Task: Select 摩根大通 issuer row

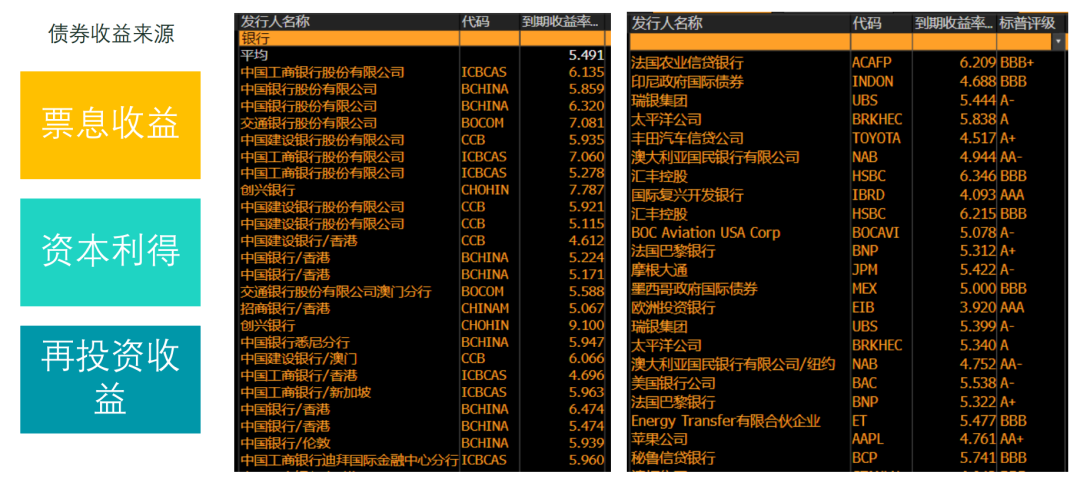Action: pyautogui.click(x=846, y=270)
